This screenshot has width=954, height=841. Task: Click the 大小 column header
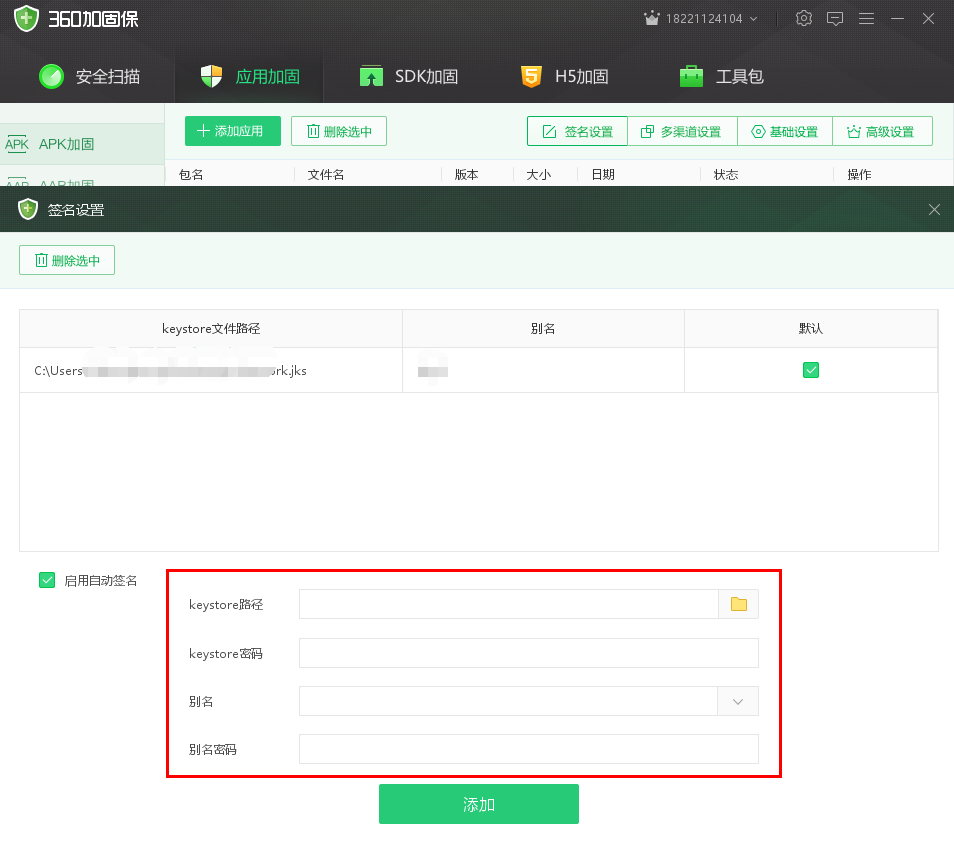(x=538, y=175)
